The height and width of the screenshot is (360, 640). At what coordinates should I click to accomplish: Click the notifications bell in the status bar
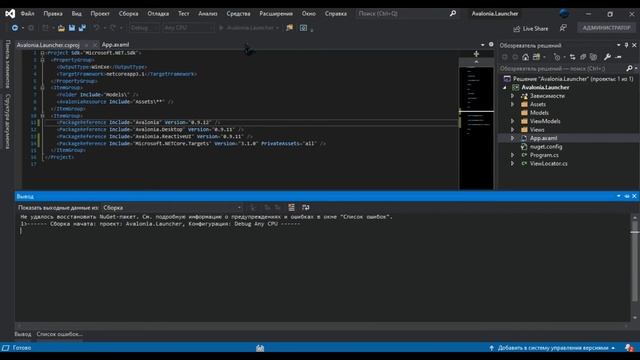point(629,348)
